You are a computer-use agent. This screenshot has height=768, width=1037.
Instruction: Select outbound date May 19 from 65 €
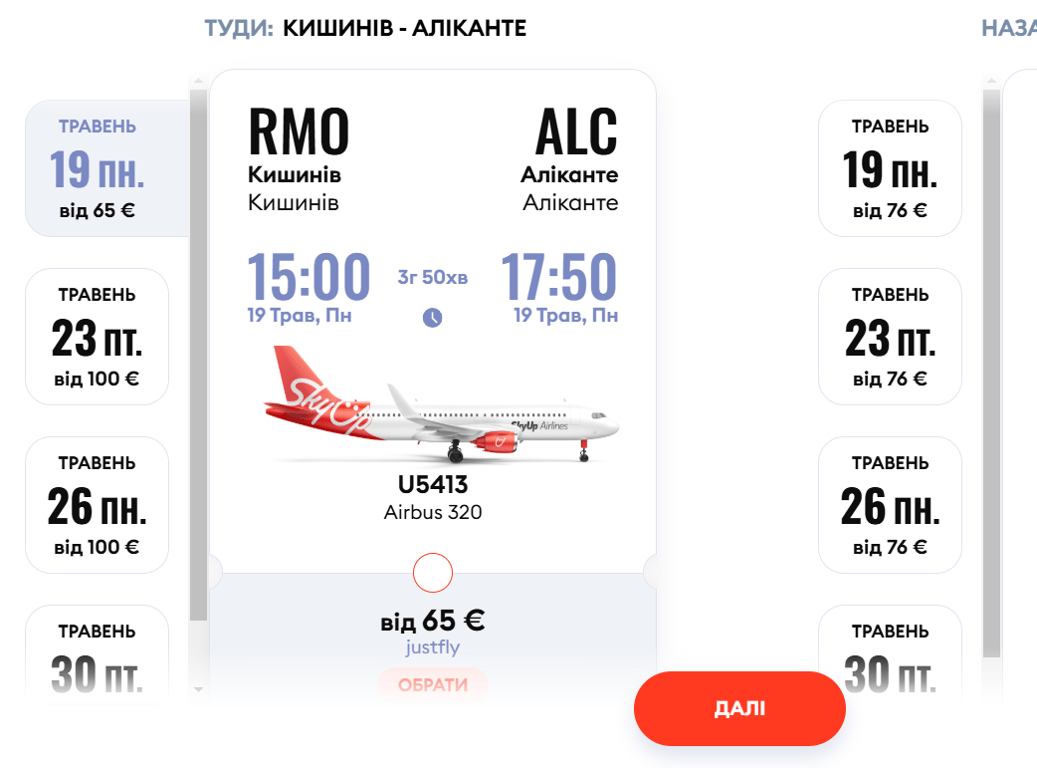tap(98, 168)
